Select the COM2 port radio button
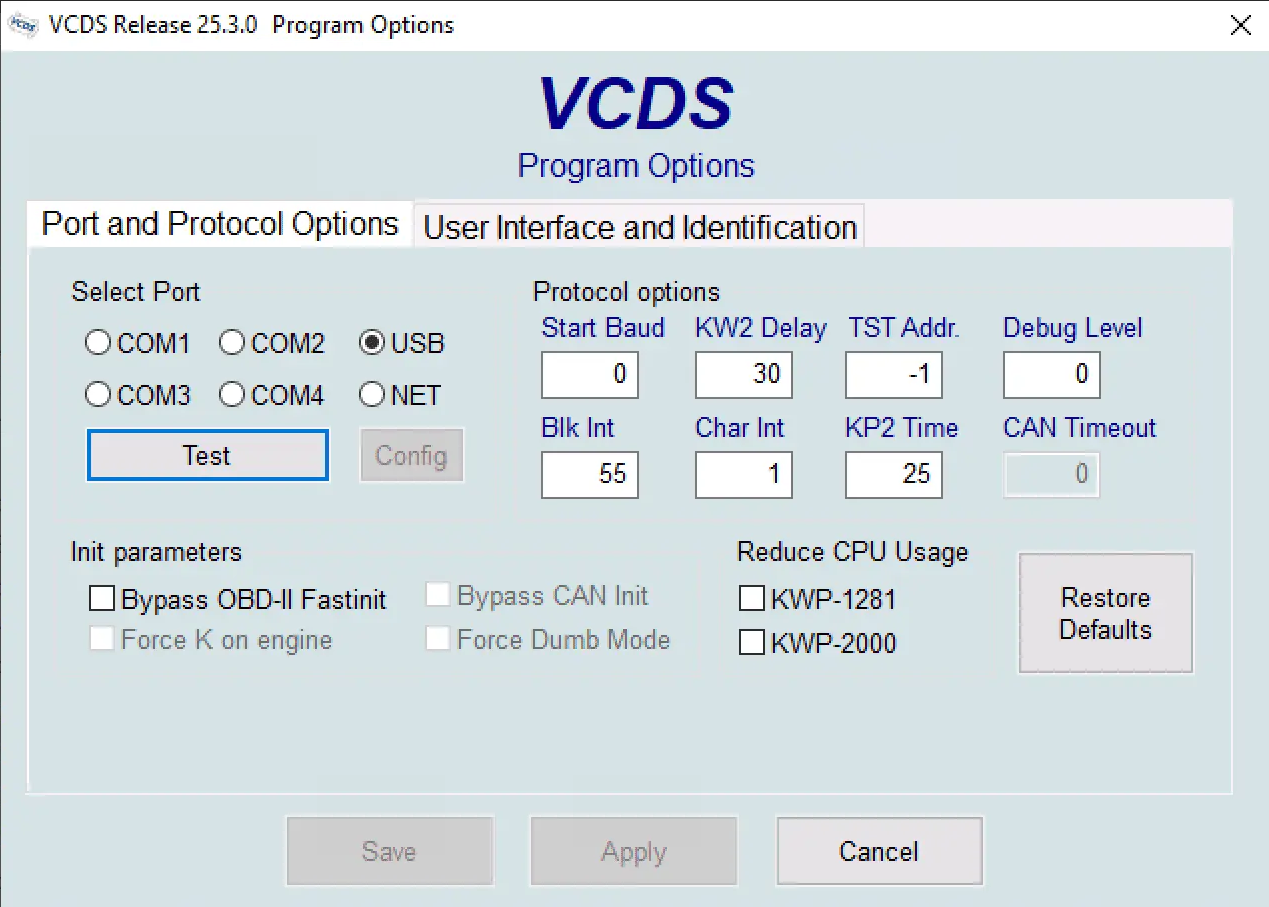 232,343
